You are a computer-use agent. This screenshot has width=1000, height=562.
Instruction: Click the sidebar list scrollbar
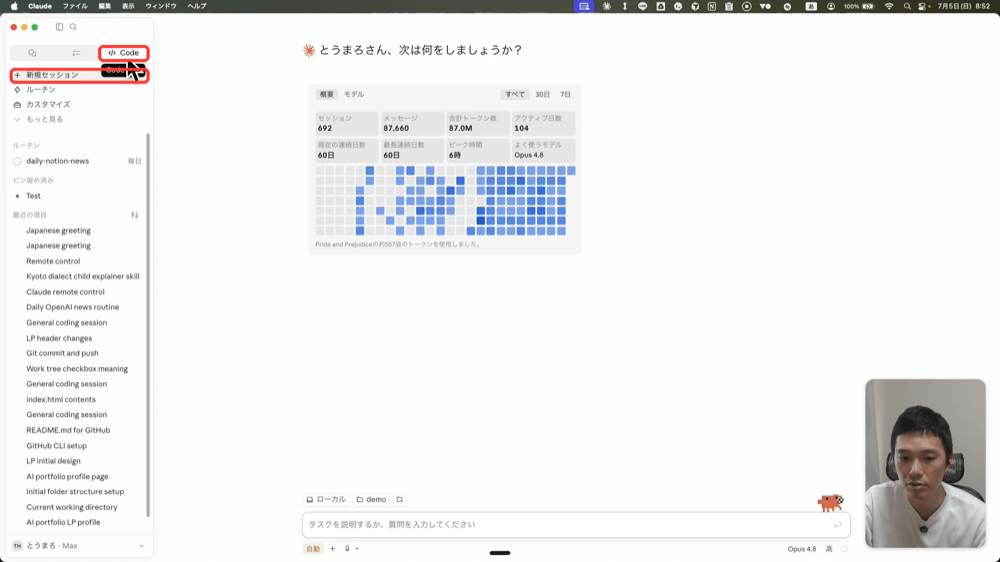click(x=149, y=325)
